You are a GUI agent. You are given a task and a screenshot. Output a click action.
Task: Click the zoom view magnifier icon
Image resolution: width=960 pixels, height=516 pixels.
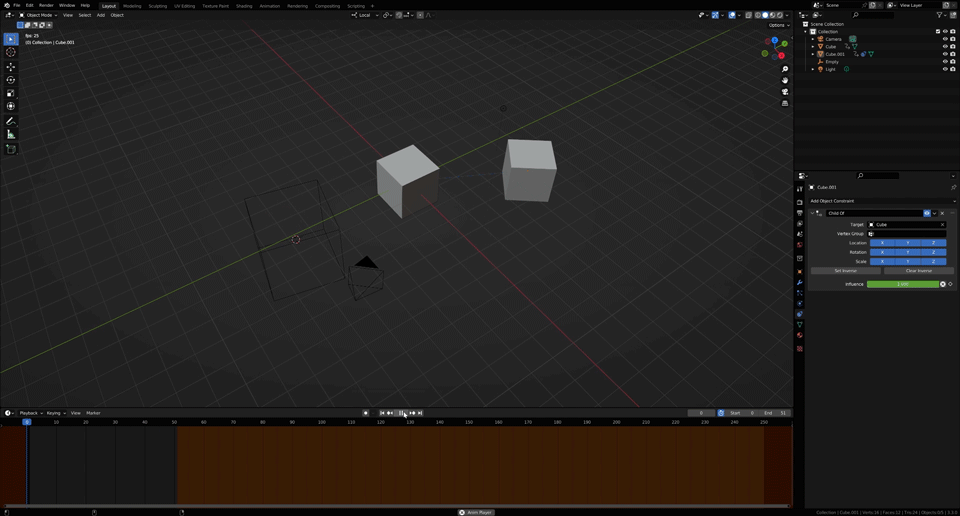pyautogui.click(x=785, y=69)
